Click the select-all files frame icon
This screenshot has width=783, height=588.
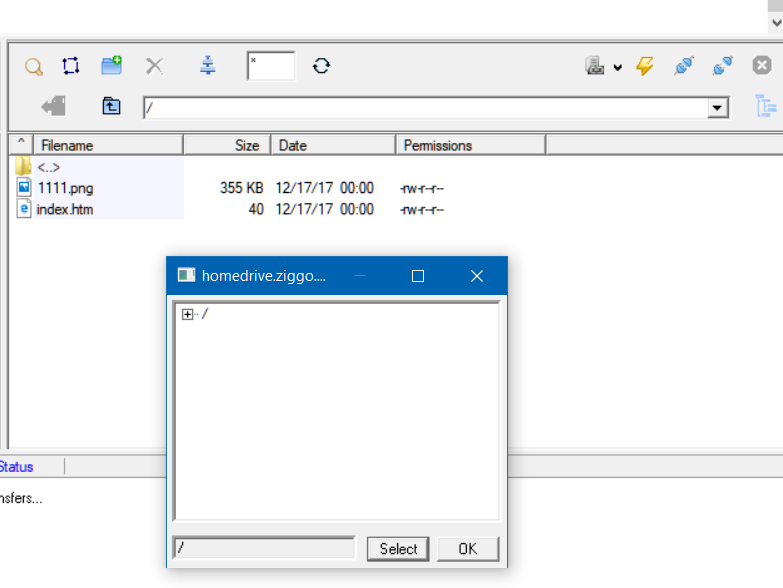(70, 66)
